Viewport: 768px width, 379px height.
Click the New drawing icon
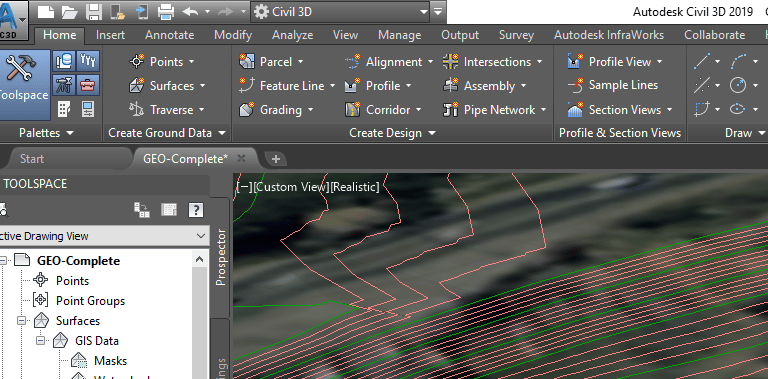click(46, 11)
